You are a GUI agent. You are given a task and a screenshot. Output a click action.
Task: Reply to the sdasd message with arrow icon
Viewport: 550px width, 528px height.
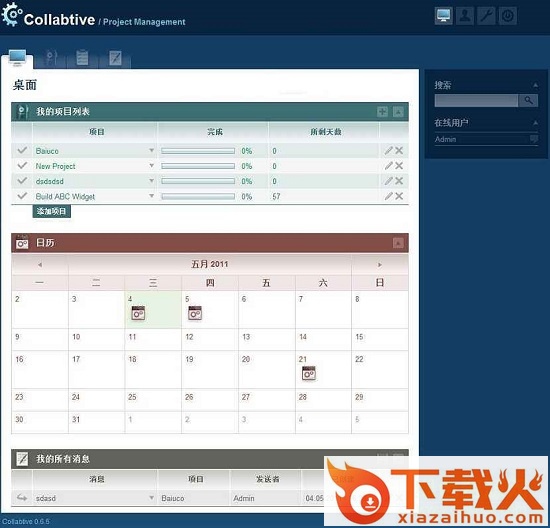[22, 497]
